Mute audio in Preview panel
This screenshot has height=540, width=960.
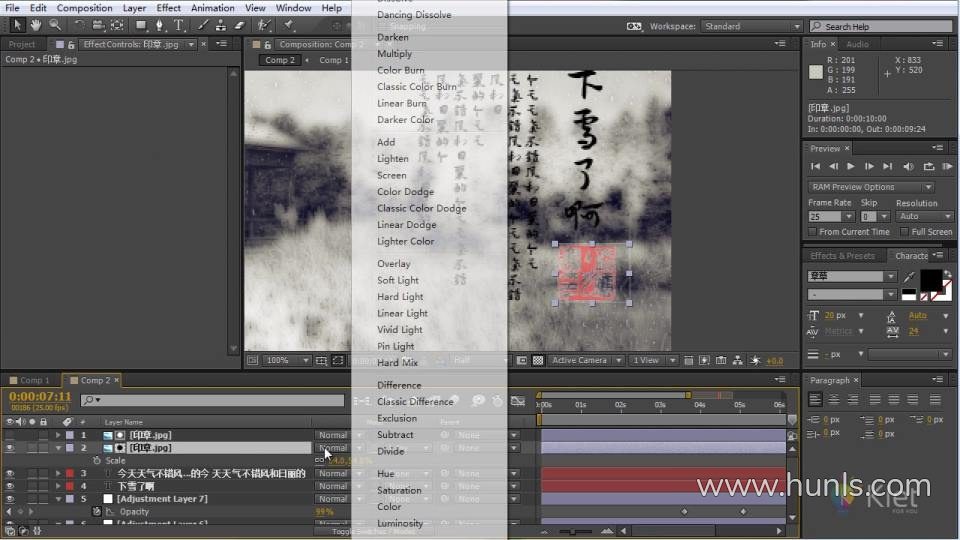click(909, 167)
